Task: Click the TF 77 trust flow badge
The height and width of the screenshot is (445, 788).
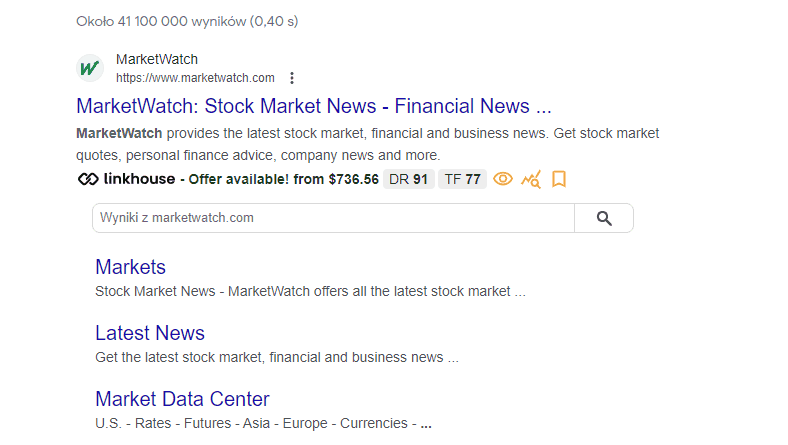Action: [x=462, y=180]
